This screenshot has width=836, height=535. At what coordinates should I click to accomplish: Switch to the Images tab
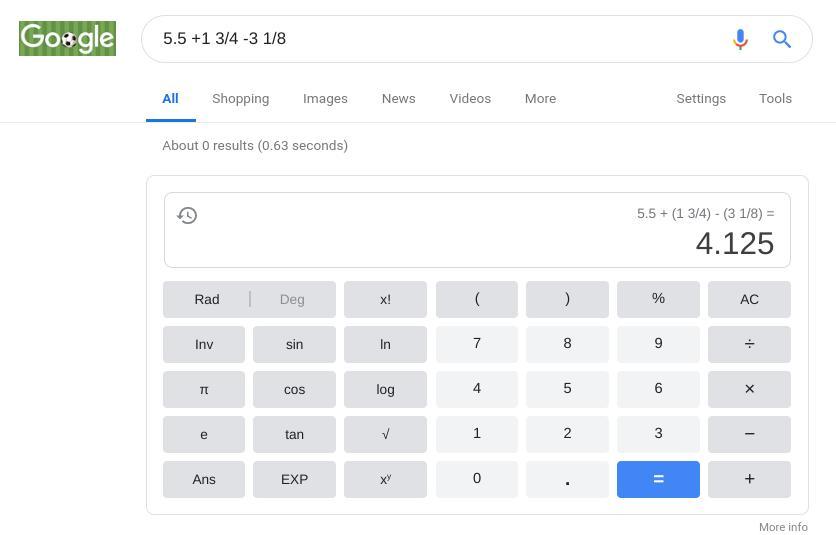coord(325,98)
